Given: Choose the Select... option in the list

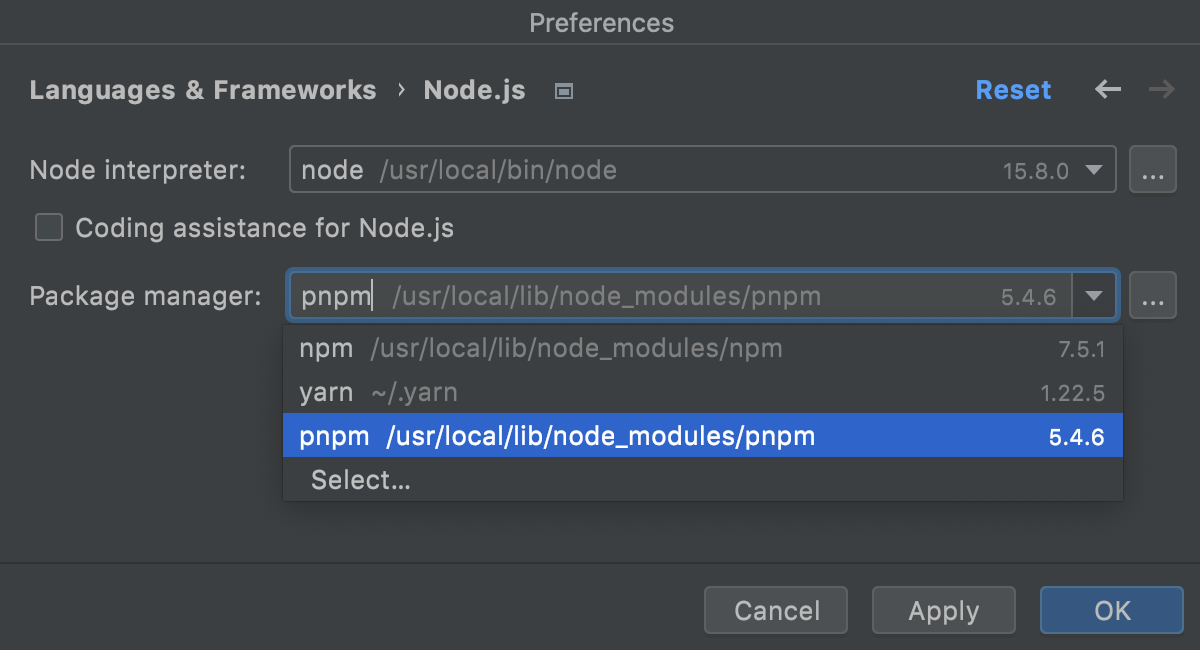Looking at the screenshot, I should point(360,480).
